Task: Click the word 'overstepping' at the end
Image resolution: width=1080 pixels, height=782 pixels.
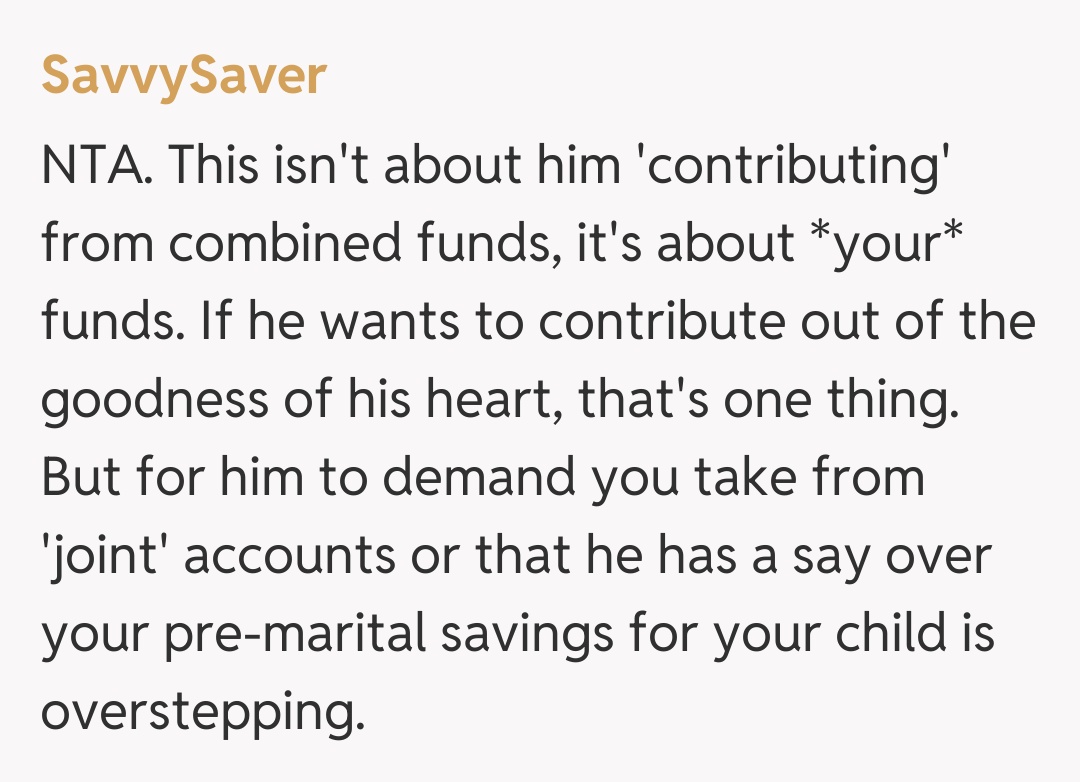Action: tap(199, 710)
